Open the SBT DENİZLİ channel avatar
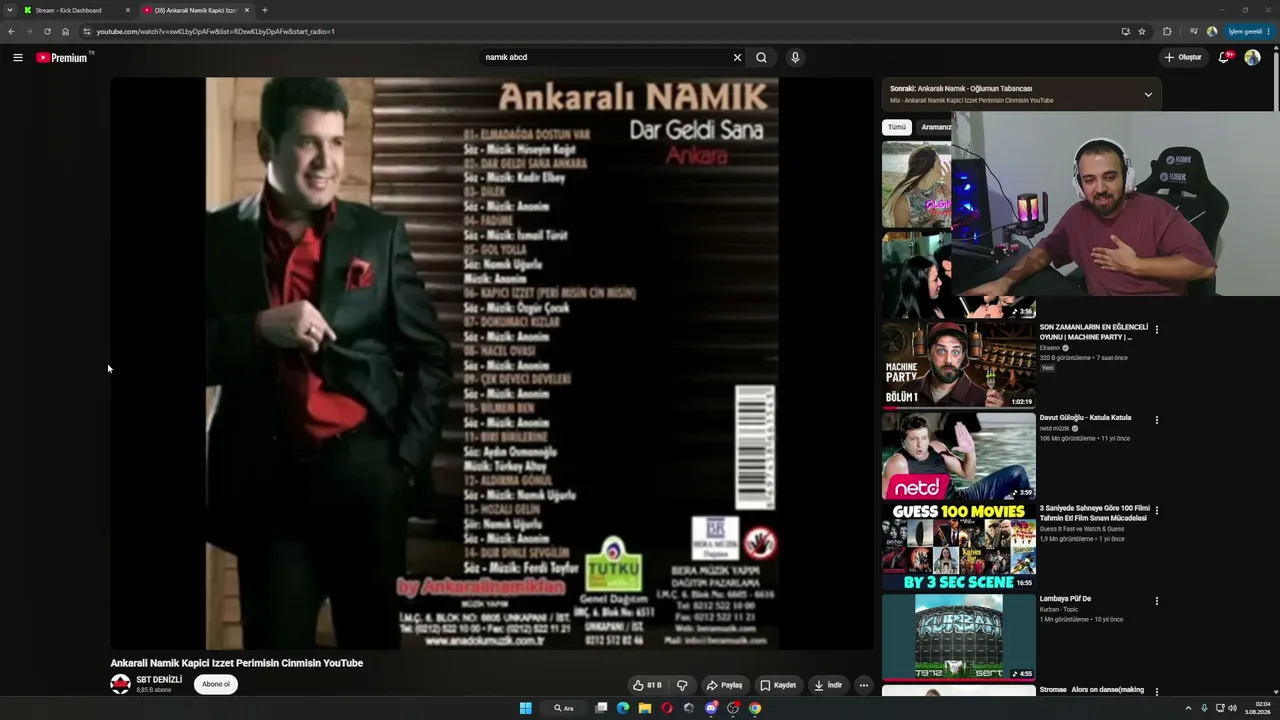Image resolution: width=1280 pixels, height=720 pixels. tap(120, 684)
